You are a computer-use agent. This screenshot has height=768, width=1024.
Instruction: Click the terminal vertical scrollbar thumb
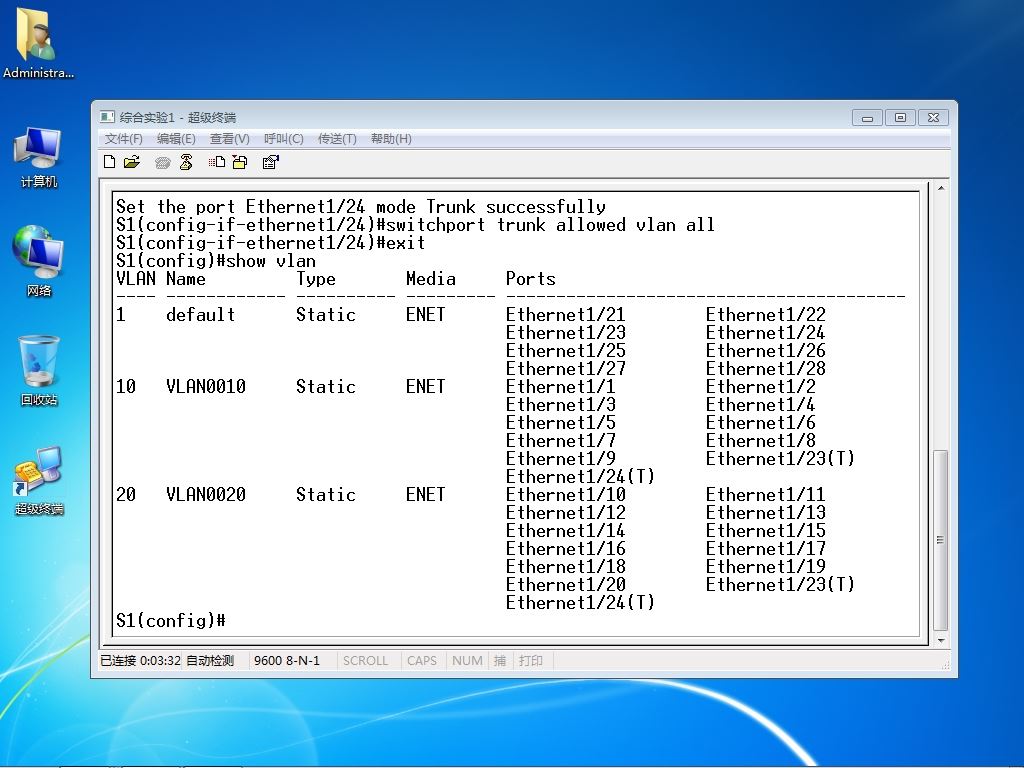(x=941, y=540)
